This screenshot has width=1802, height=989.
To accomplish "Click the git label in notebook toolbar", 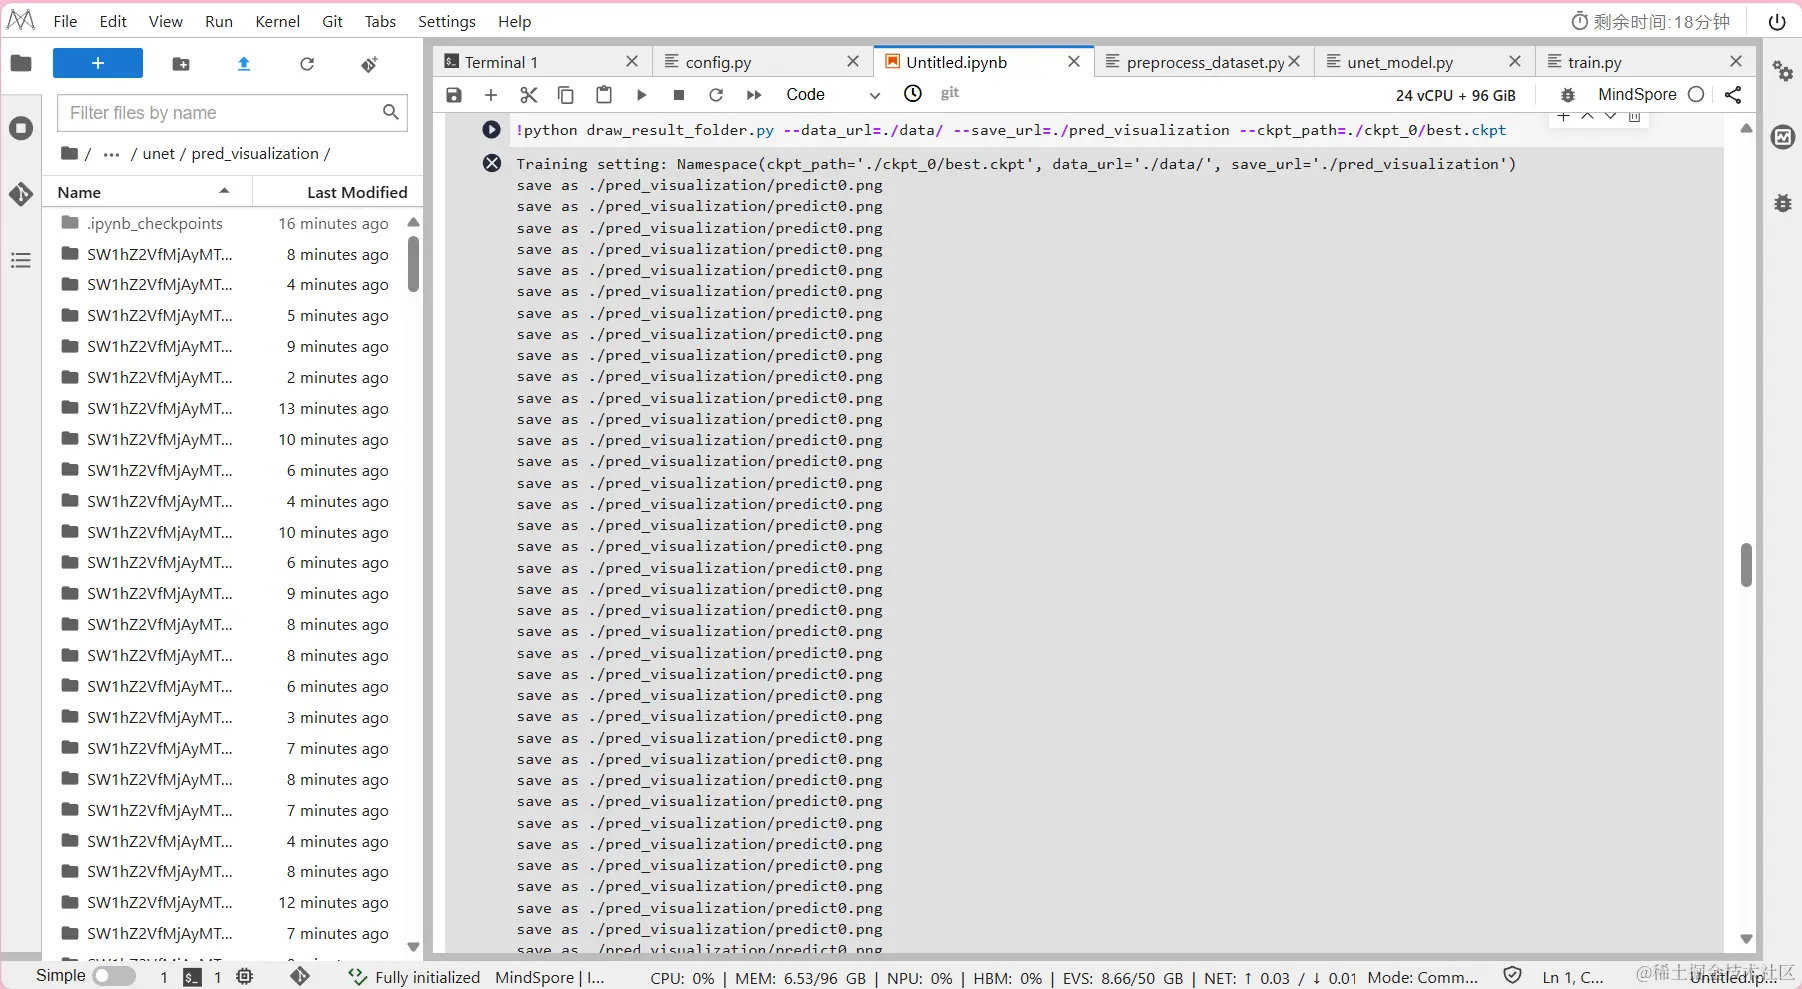I will tap(950, 93).
